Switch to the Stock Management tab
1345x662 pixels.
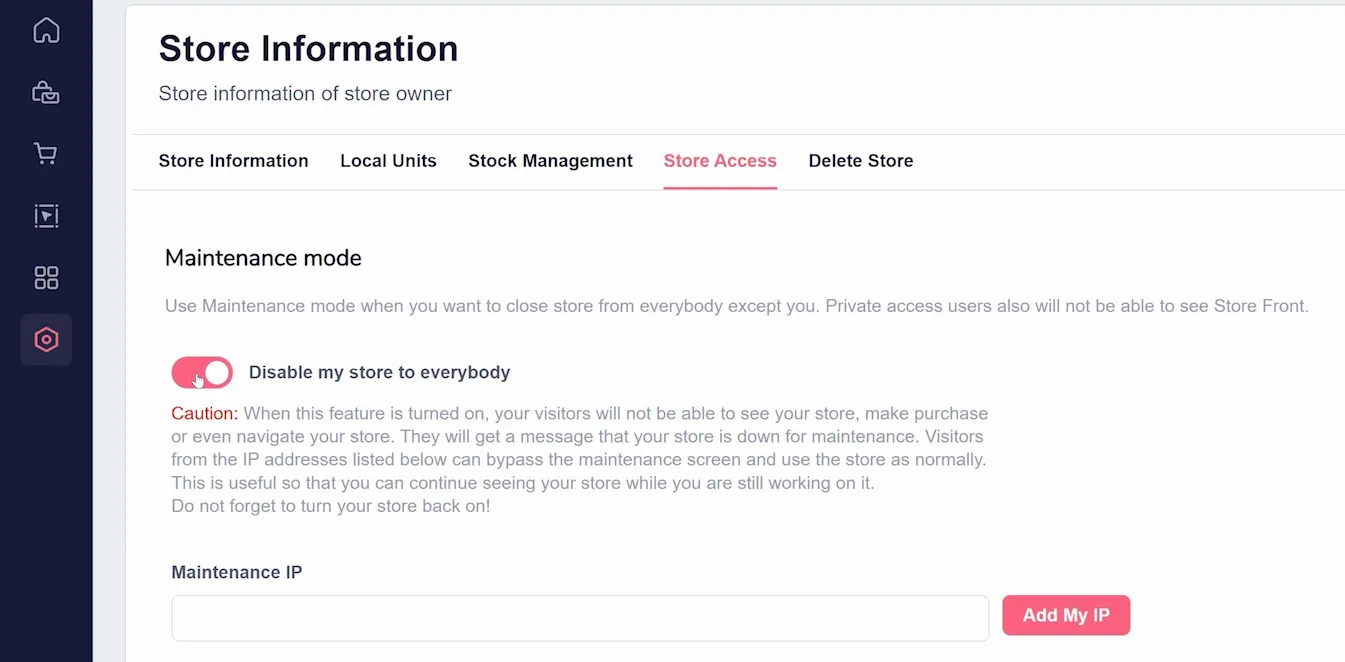pyautogui.click(x=550, y=161)
